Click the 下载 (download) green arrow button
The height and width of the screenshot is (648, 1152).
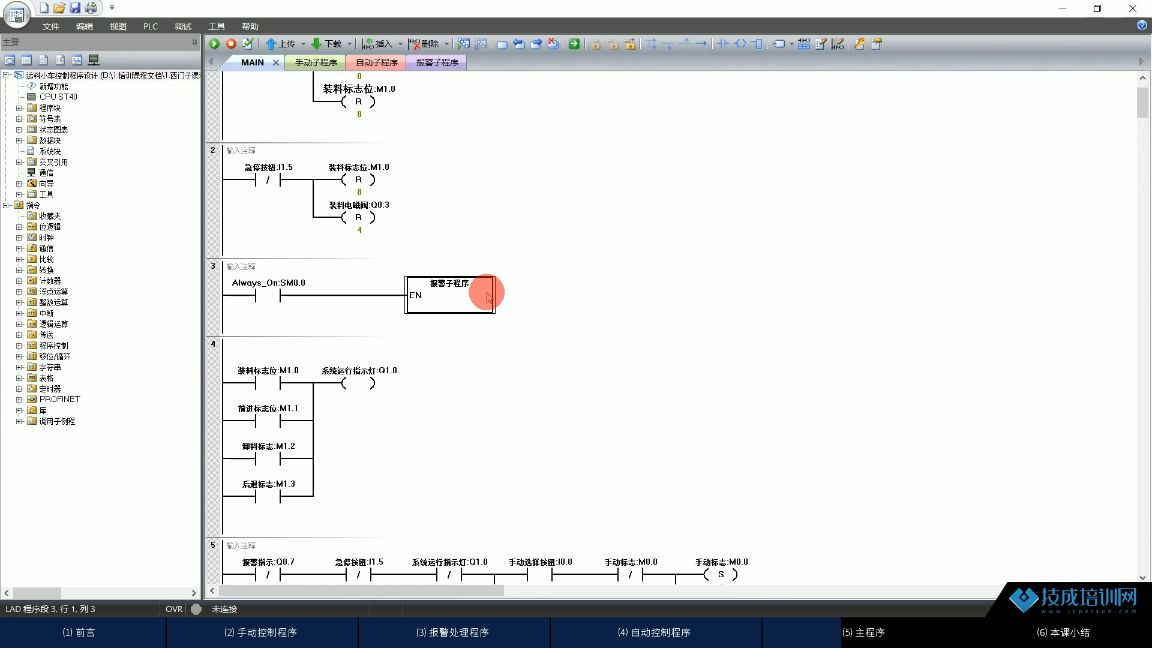tap(326, 44)
